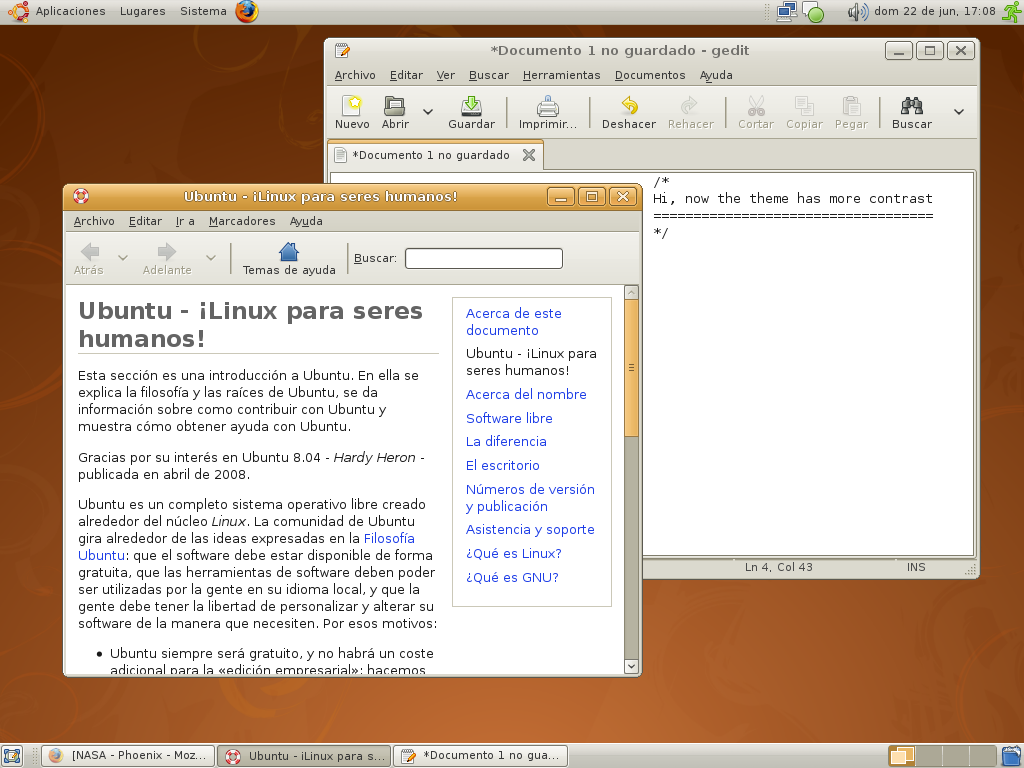Image resolution: width=1024 pixels, height=768 pixels.
Task: Launch Firefox from the top panel
Action: (x=247, y=12)
